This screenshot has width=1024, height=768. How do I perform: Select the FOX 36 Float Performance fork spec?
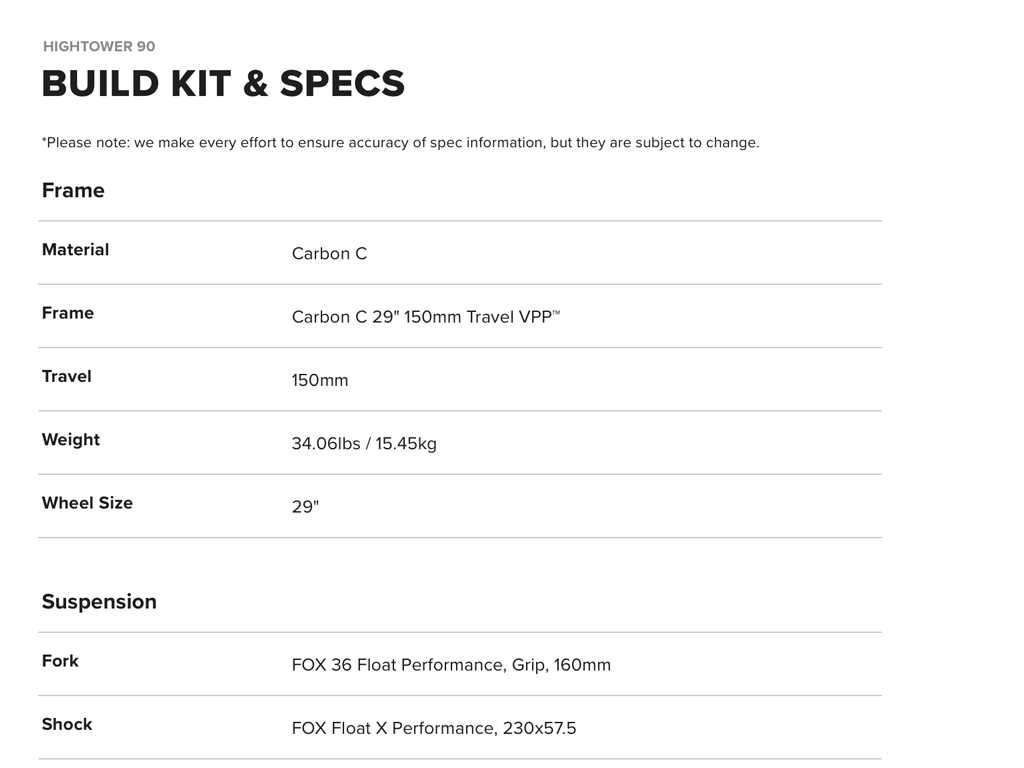coord(451,665)
